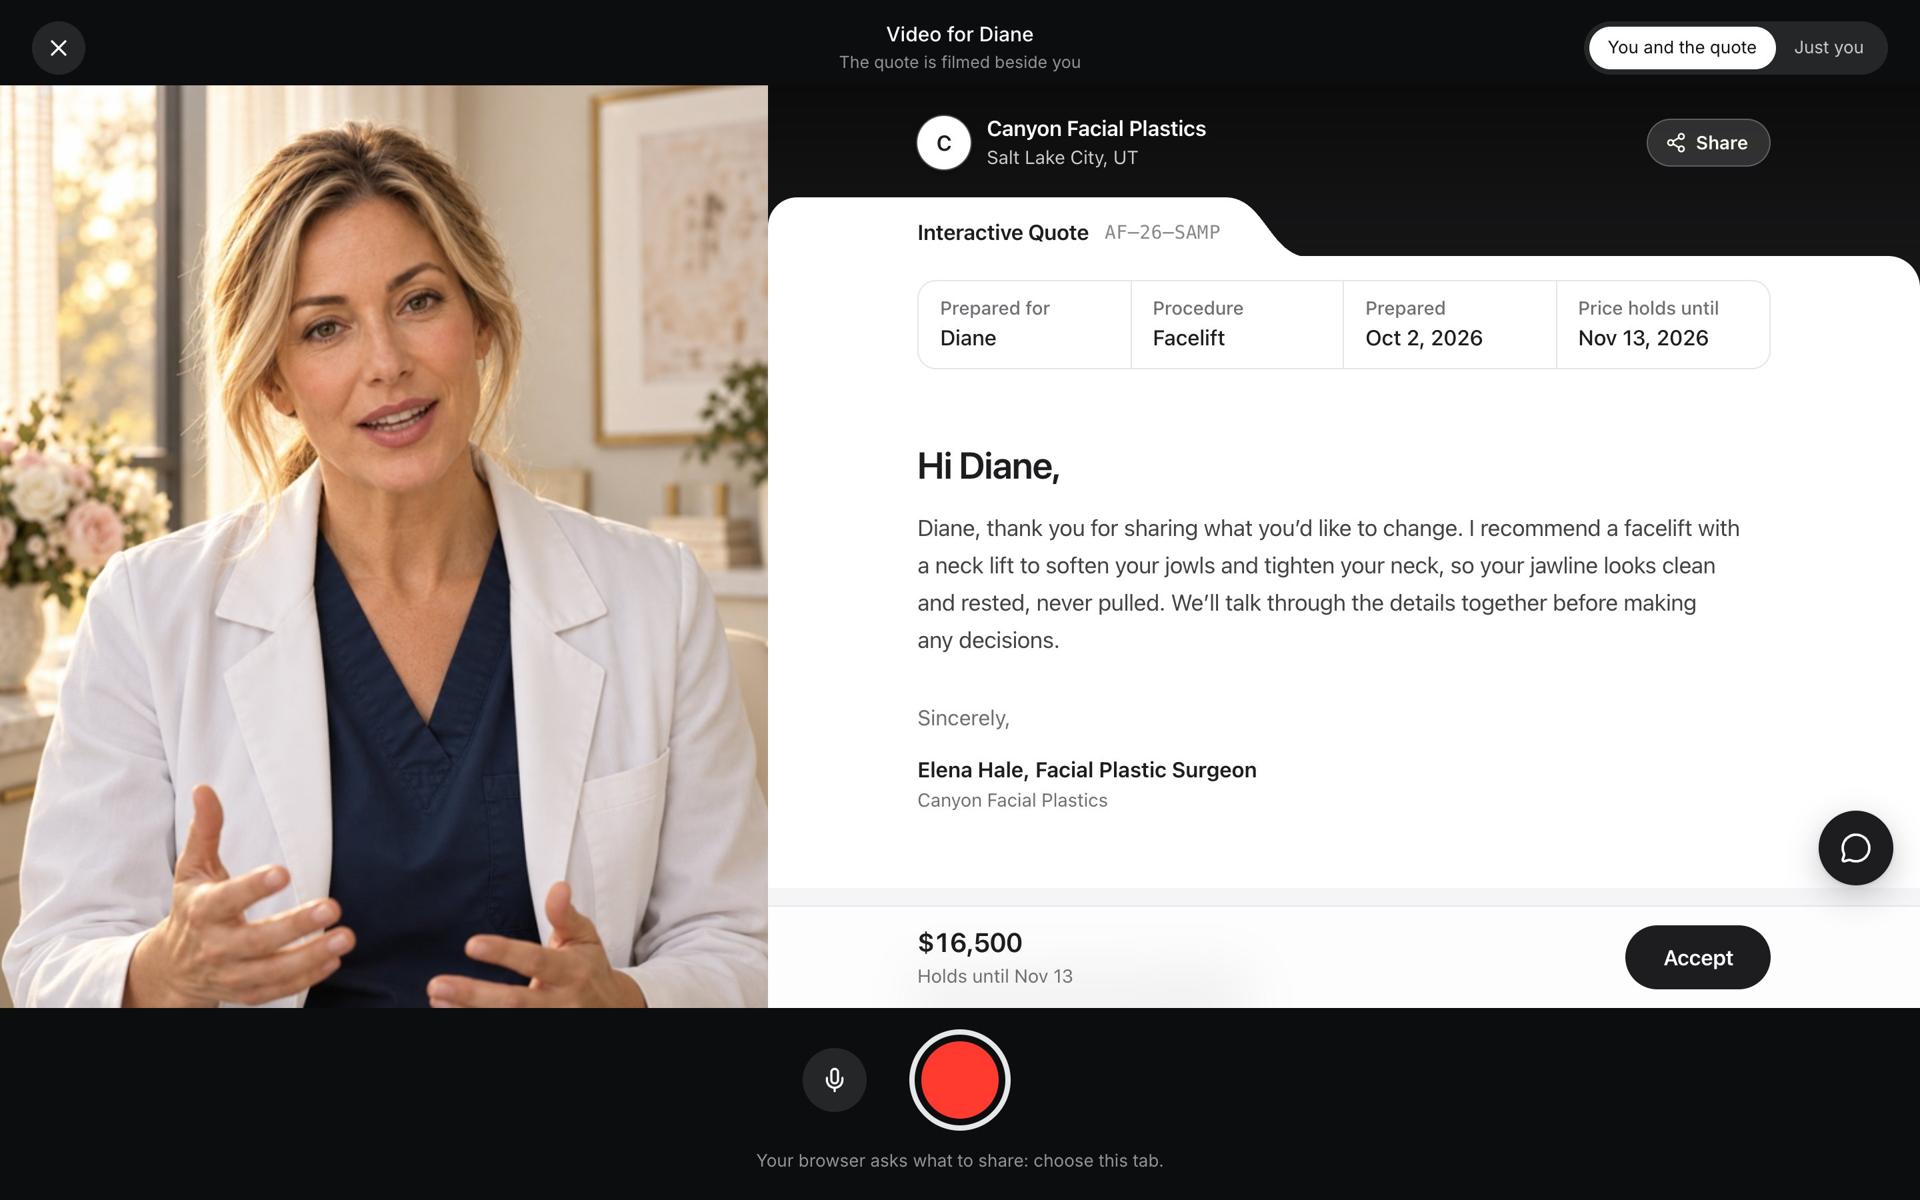Click the Procedure Facelift cell
Viewport: 1920px width, 1200px height.
tap(1237, 324)
